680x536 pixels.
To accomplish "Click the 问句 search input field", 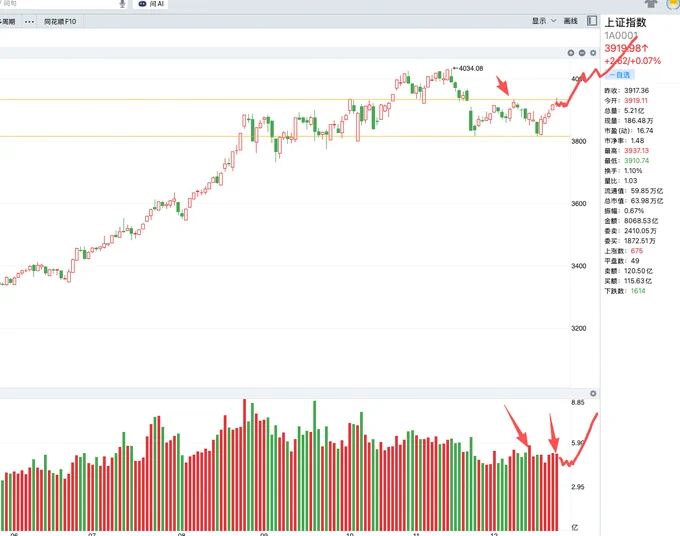I will click(59, 4).
